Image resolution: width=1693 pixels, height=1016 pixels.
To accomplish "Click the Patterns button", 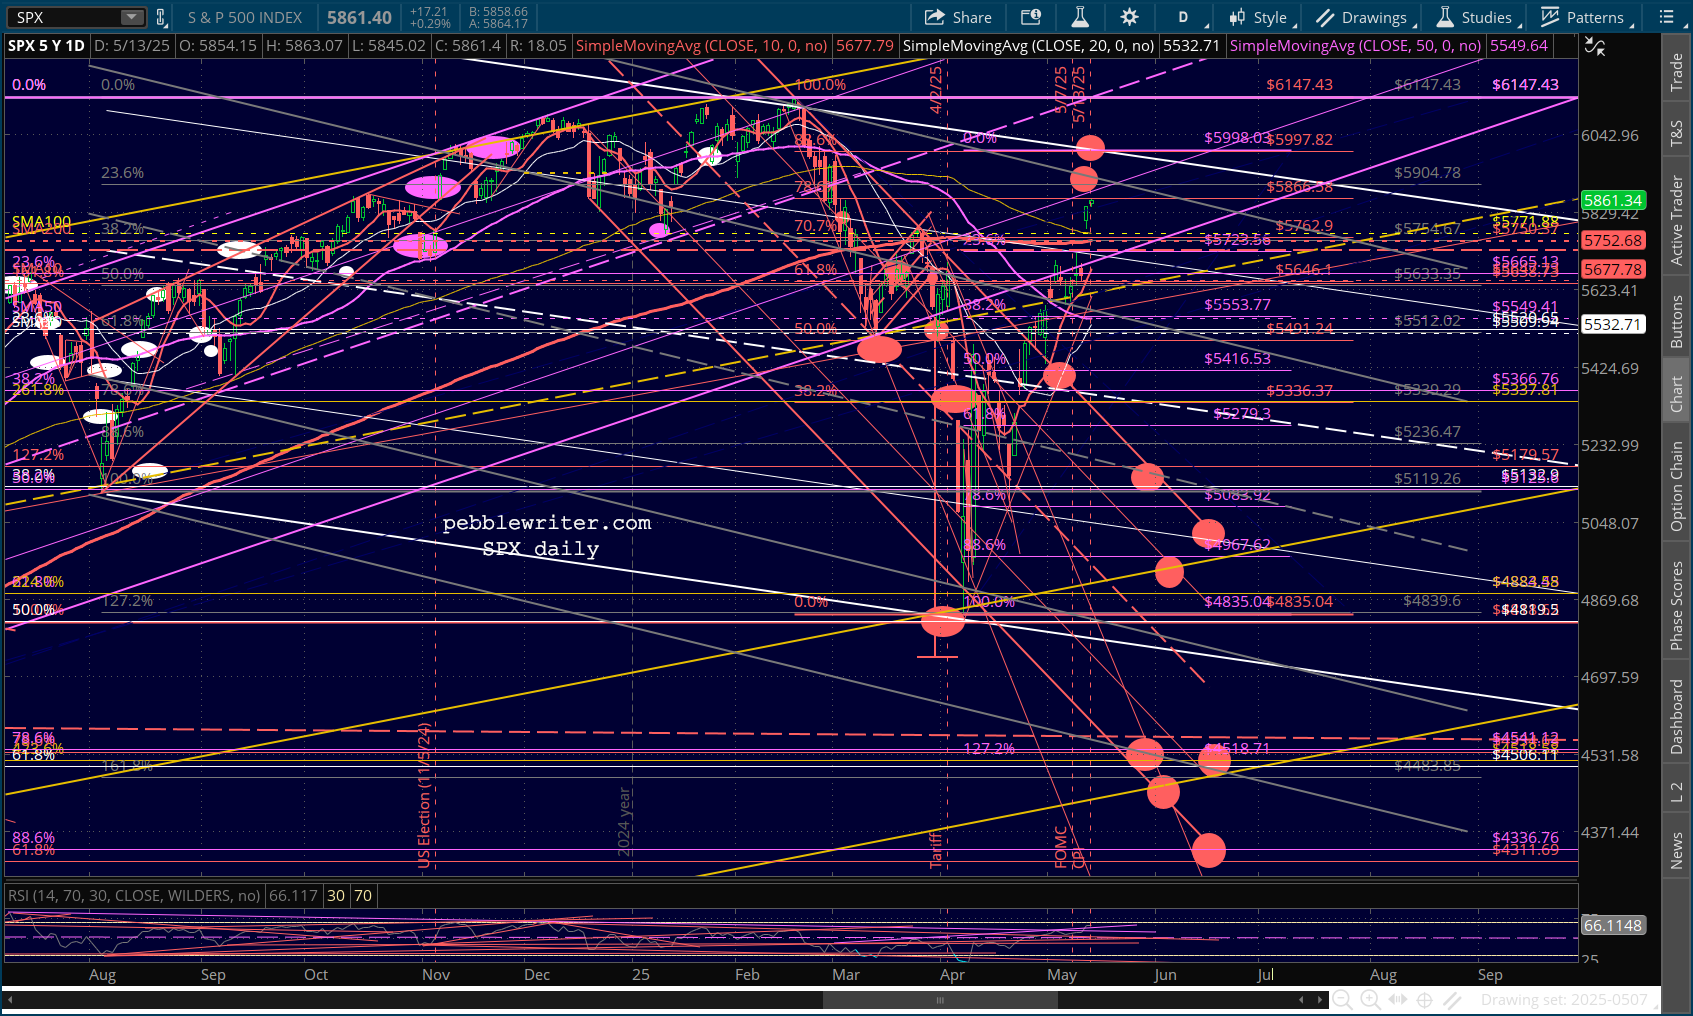I will click(1586, 17).
